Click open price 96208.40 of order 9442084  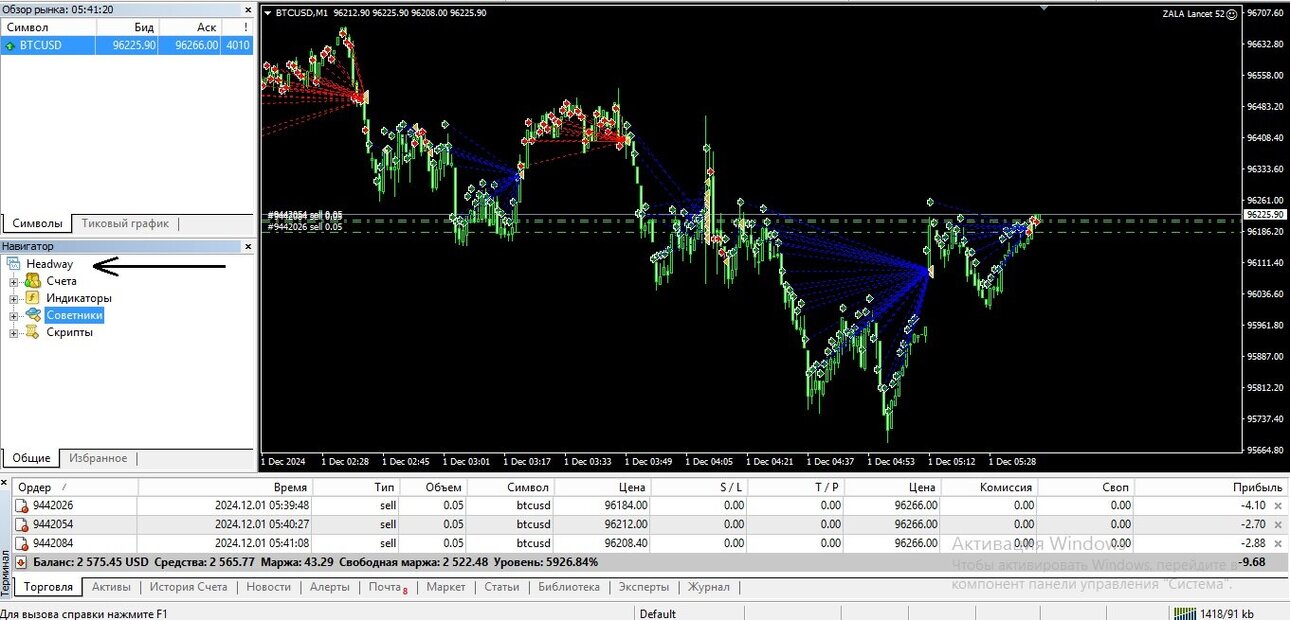(626, 543)
